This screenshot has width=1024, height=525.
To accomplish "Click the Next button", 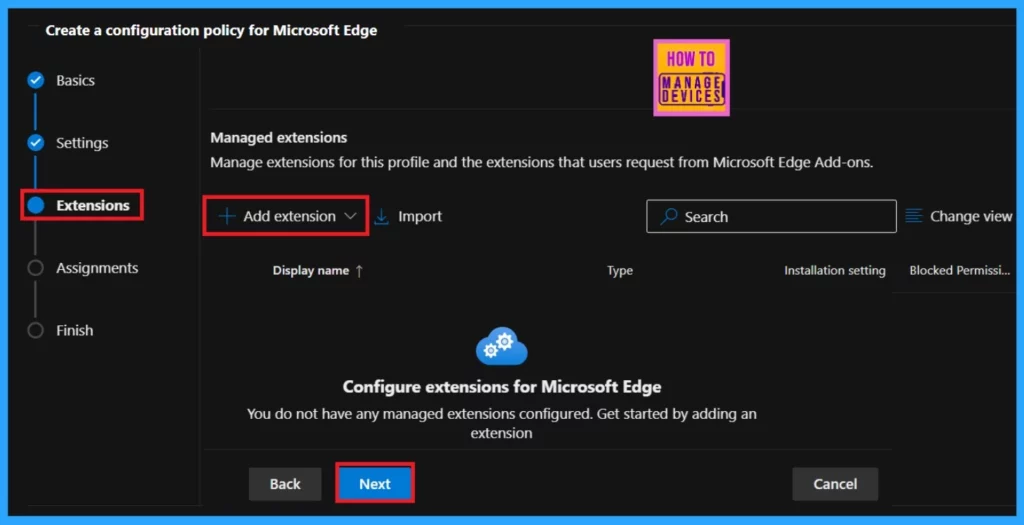I will (375, 484).
